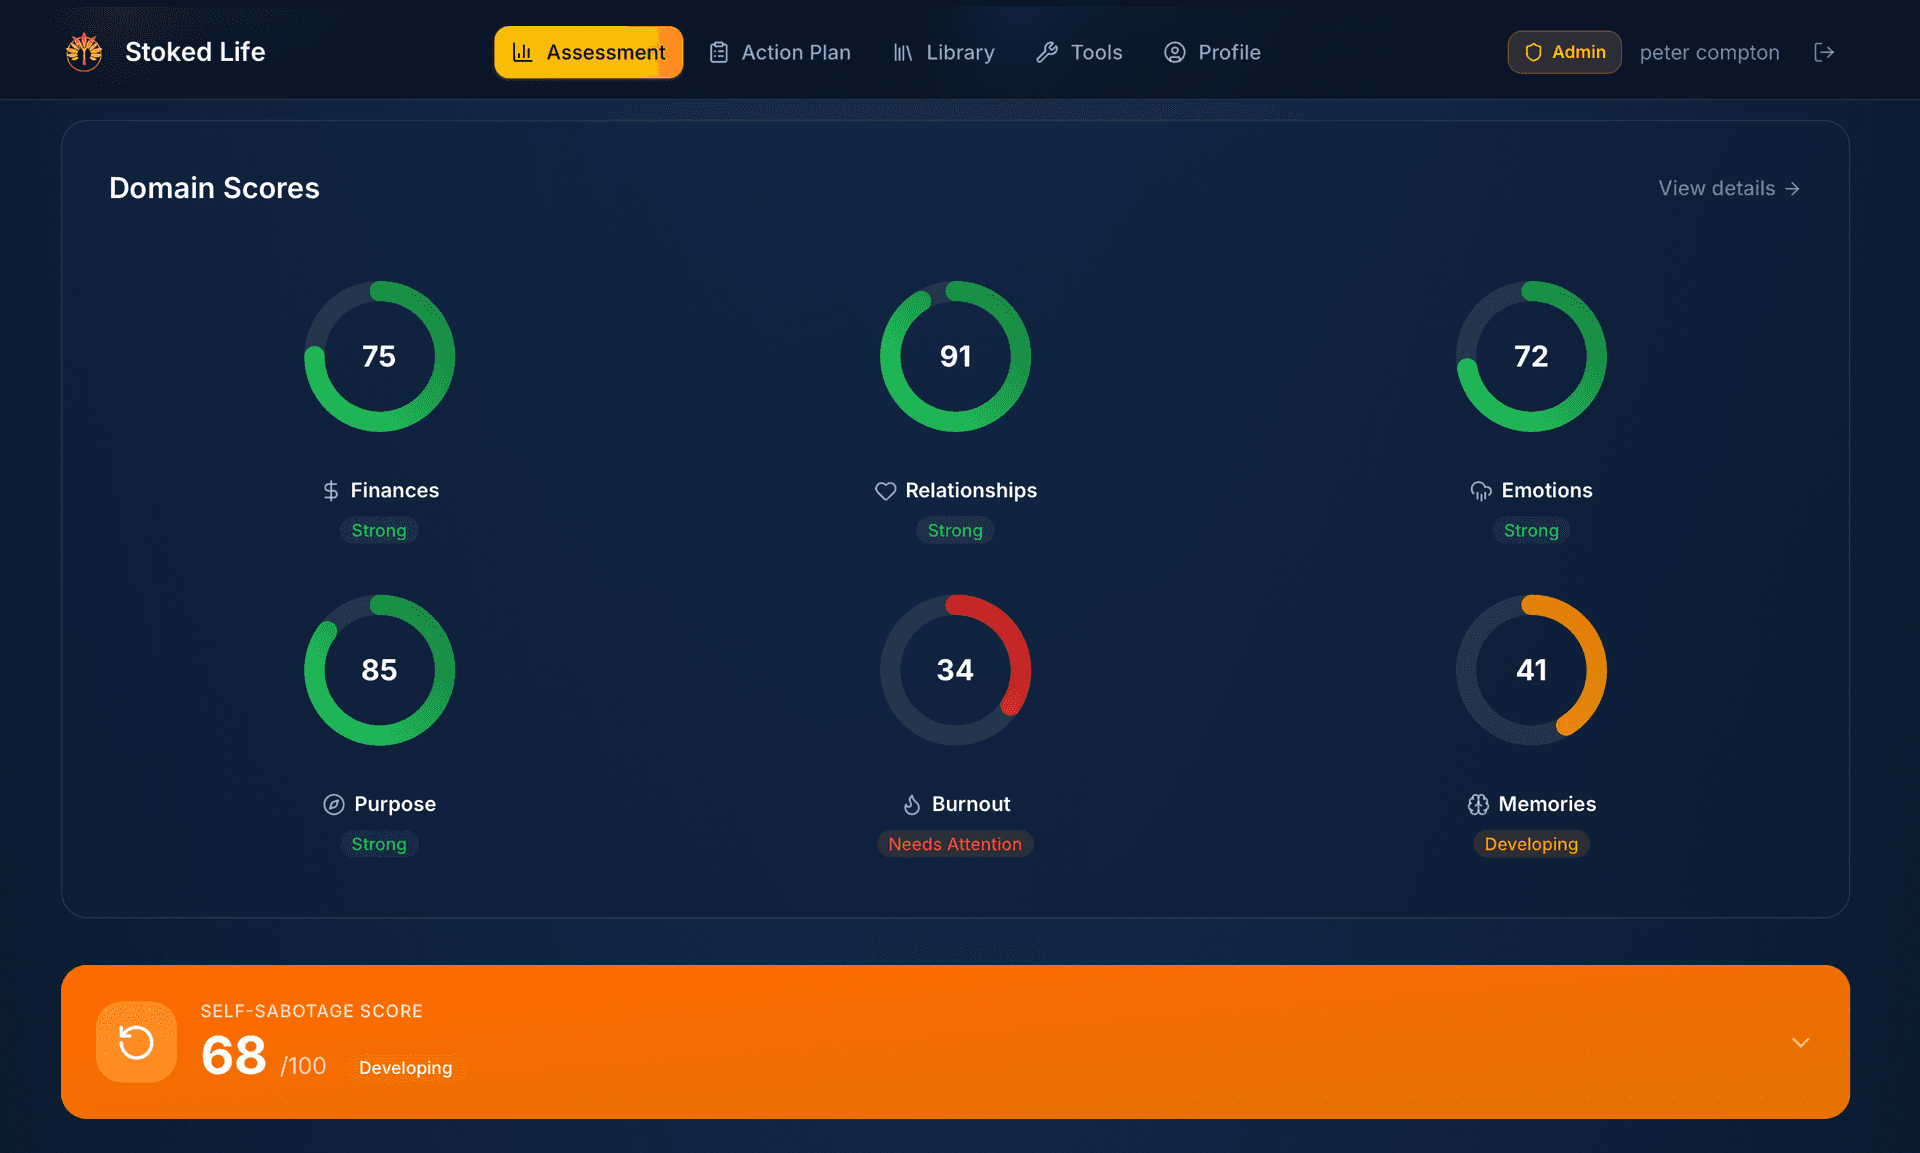Toggle the Admin shield badge

click(x=1564, y=52)
